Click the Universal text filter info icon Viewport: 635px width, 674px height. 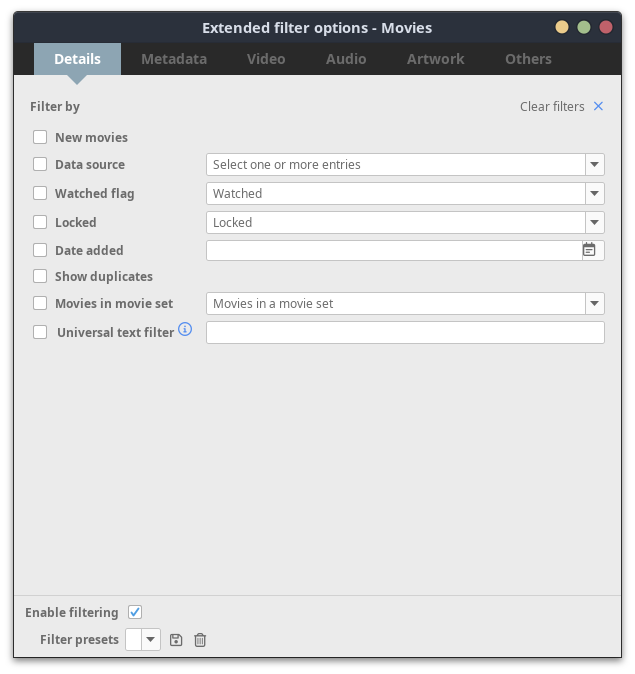point(185,330)
